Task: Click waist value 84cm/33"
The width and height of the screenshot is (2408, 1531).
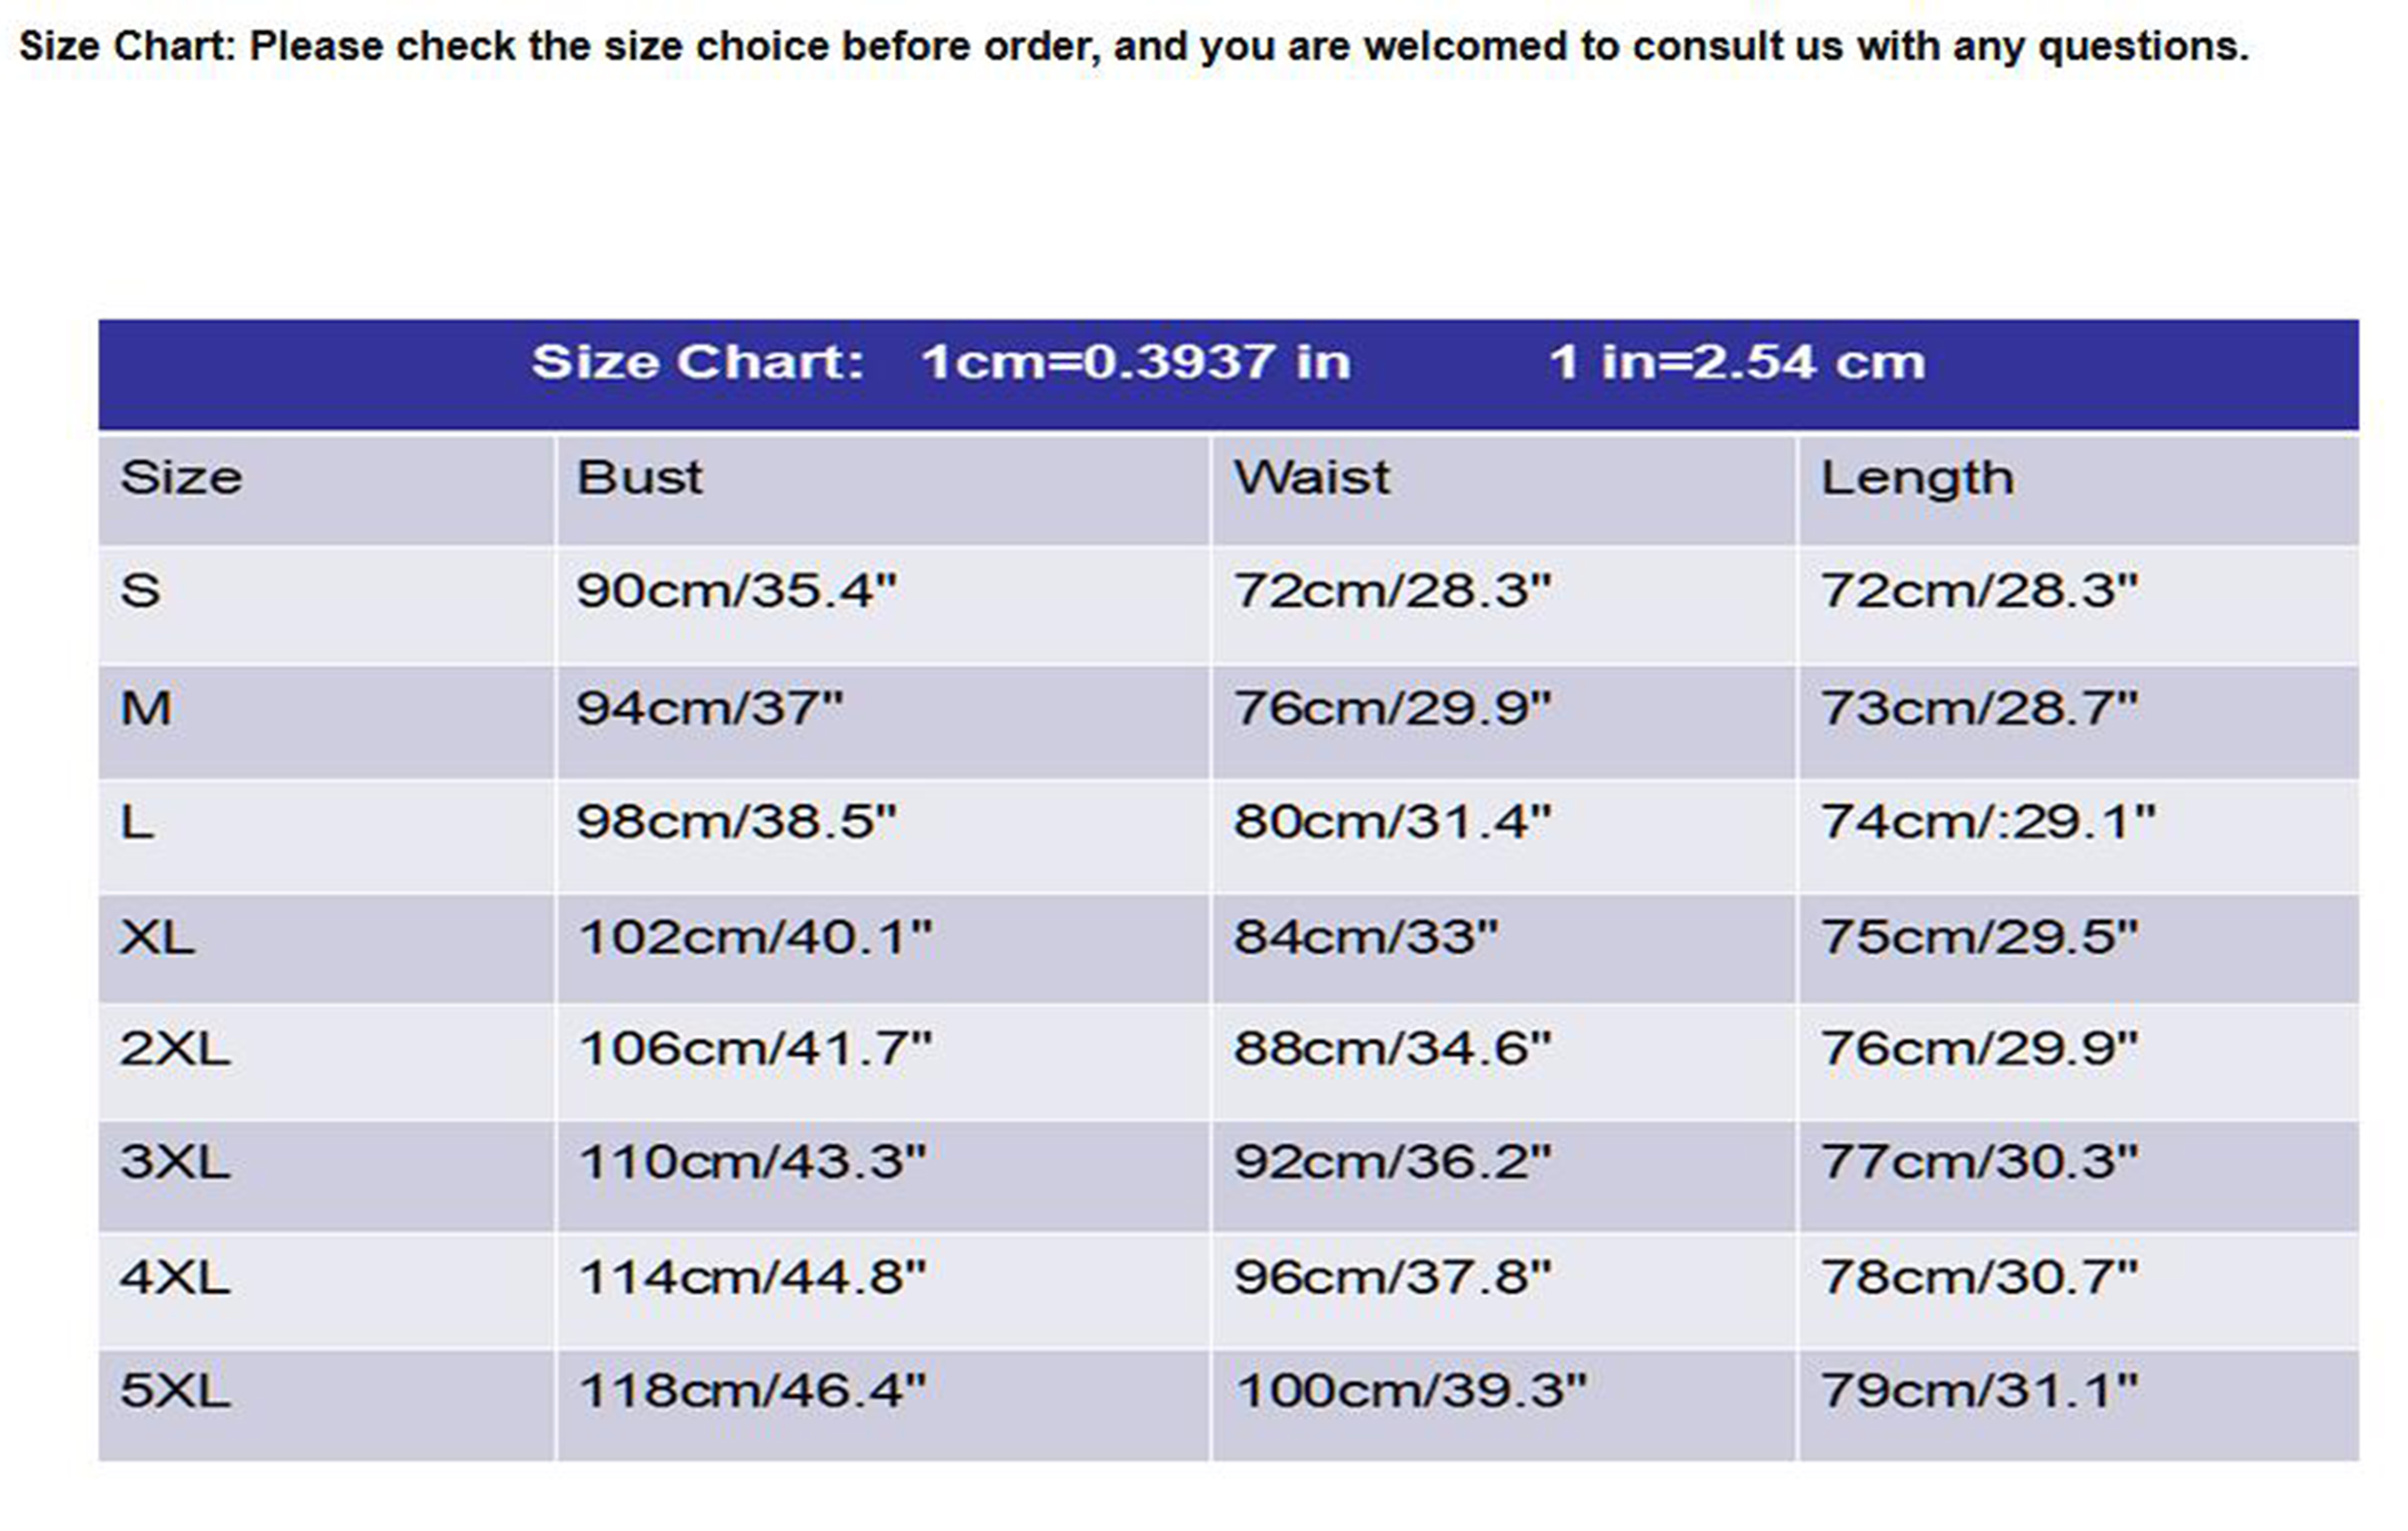Action: pyautogui.click(x=1365, y=938)
